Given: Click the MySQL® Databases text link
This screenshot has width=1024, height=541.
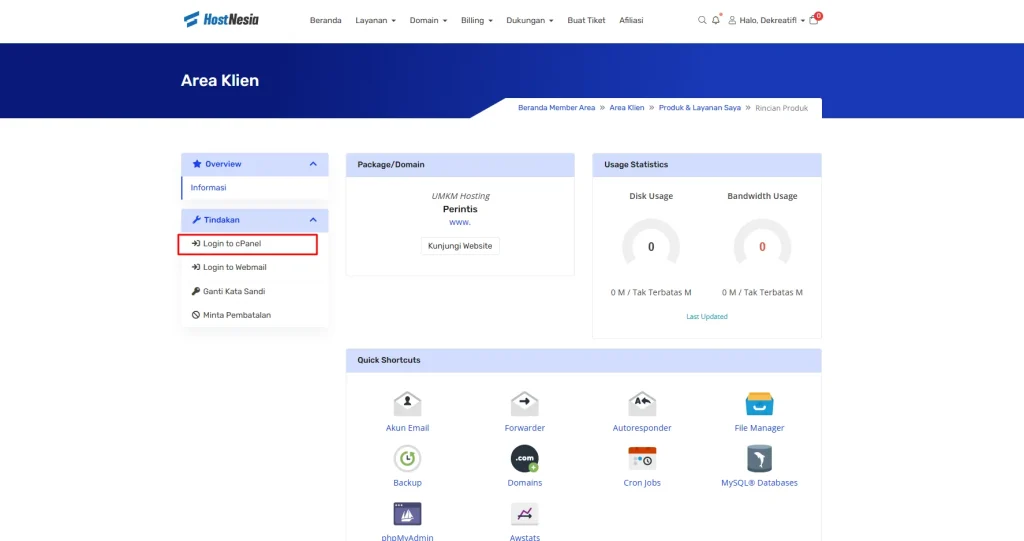Looking at the screenshot, I should point(759,483).
